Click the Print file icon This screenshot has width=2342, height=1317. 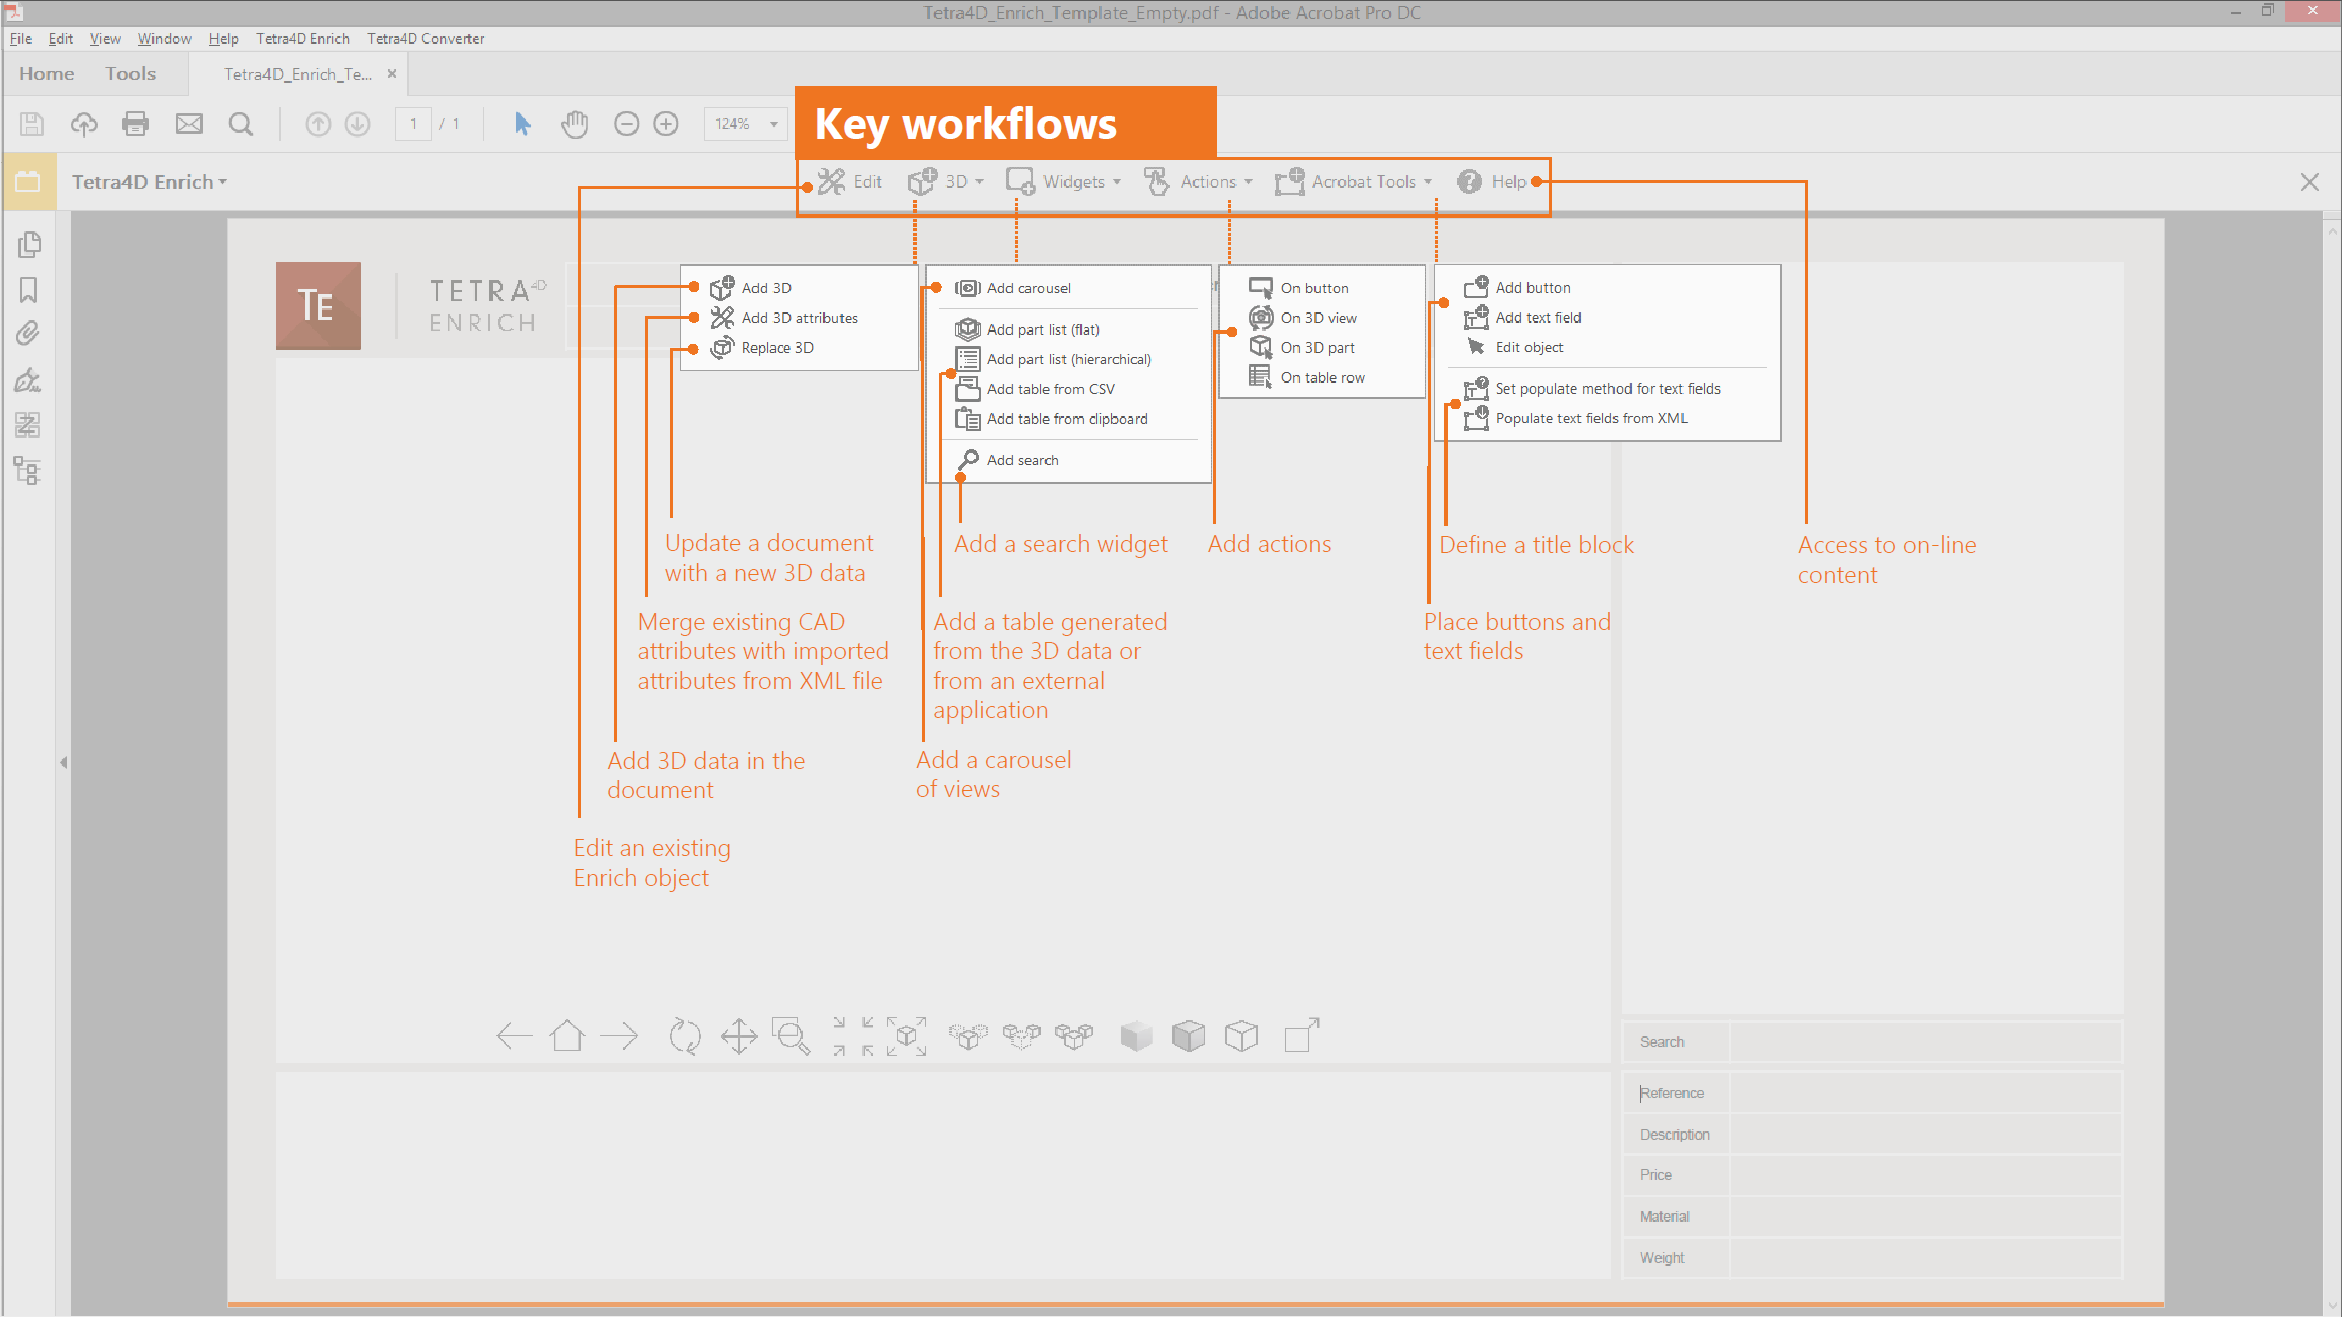tap(135, 123)
